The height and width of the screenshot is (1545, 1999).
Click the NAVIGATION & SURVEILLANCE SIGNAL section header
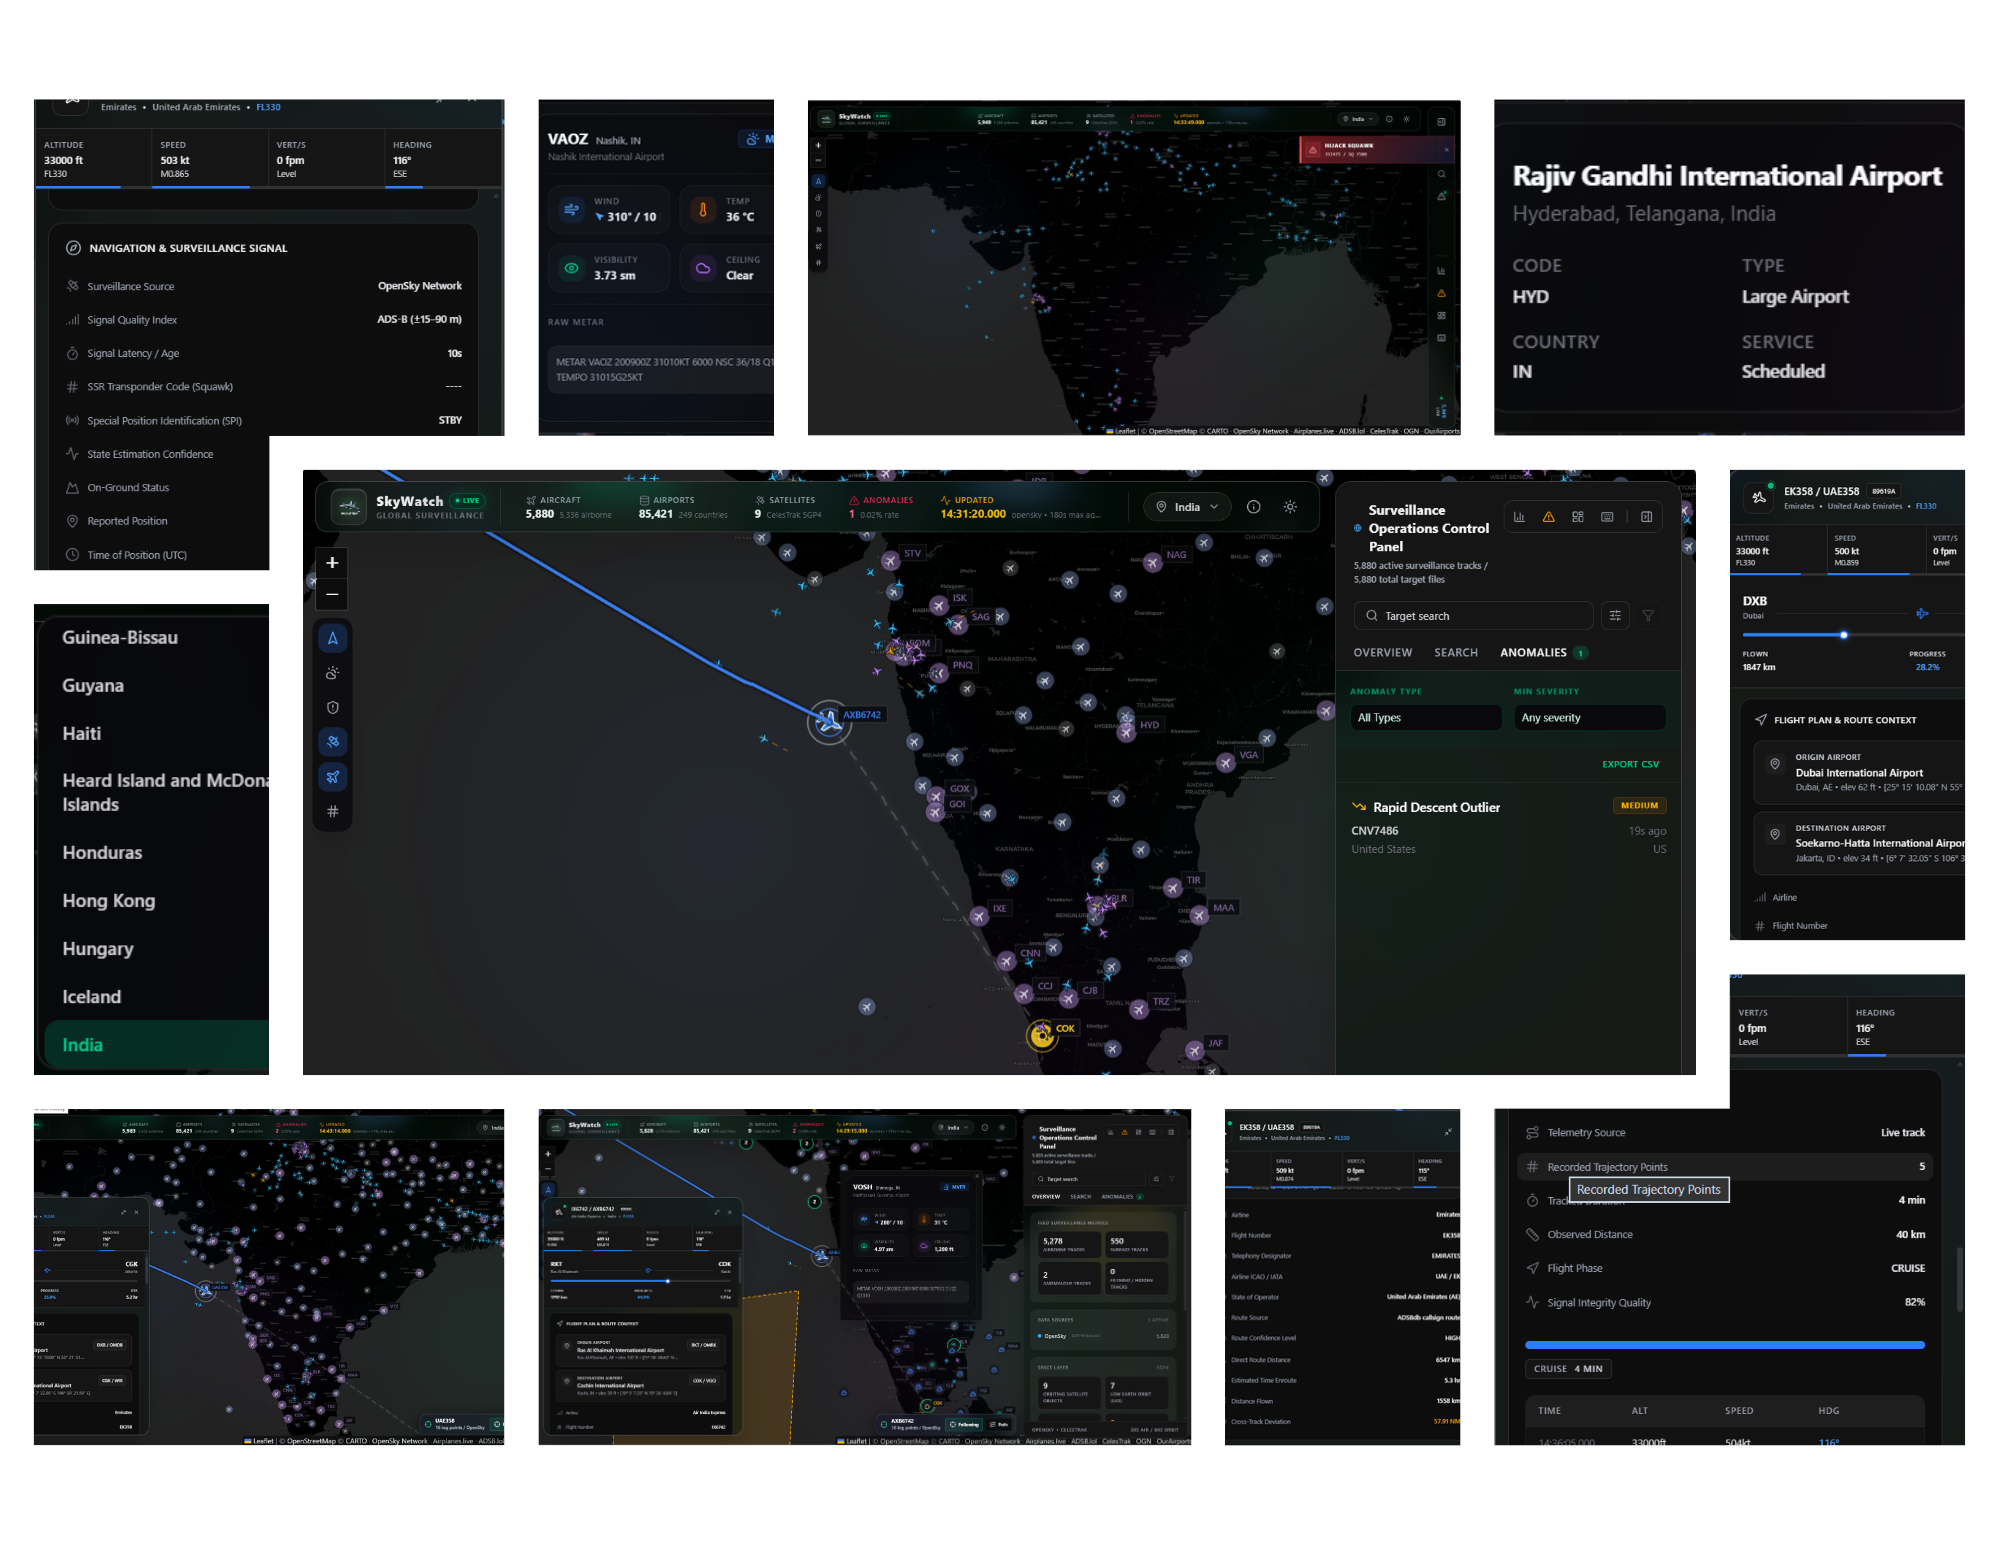pyautogui.click(x=188, y=248)
